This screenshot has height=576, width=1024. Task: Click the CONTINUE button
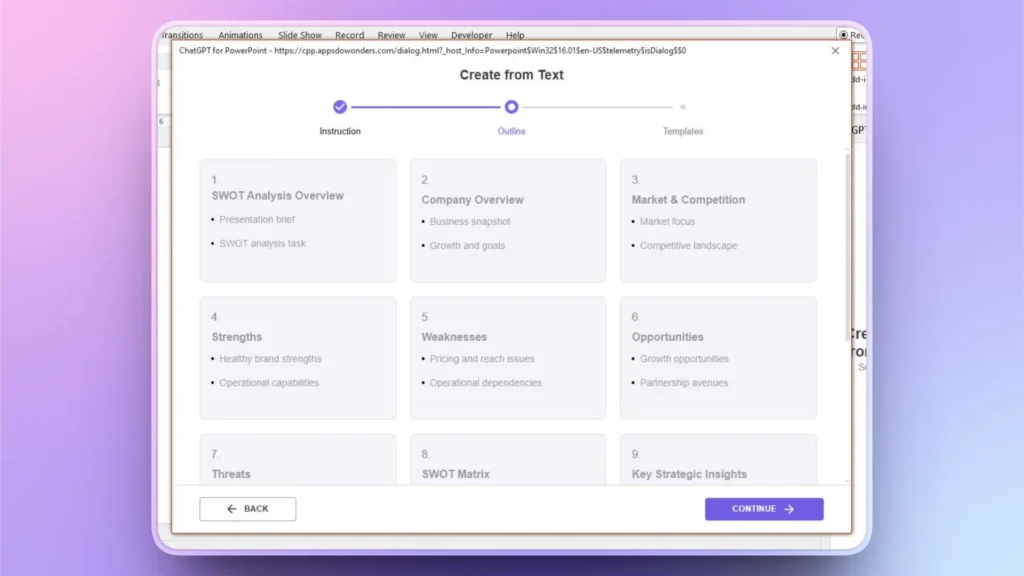click(x=764, y=509)
